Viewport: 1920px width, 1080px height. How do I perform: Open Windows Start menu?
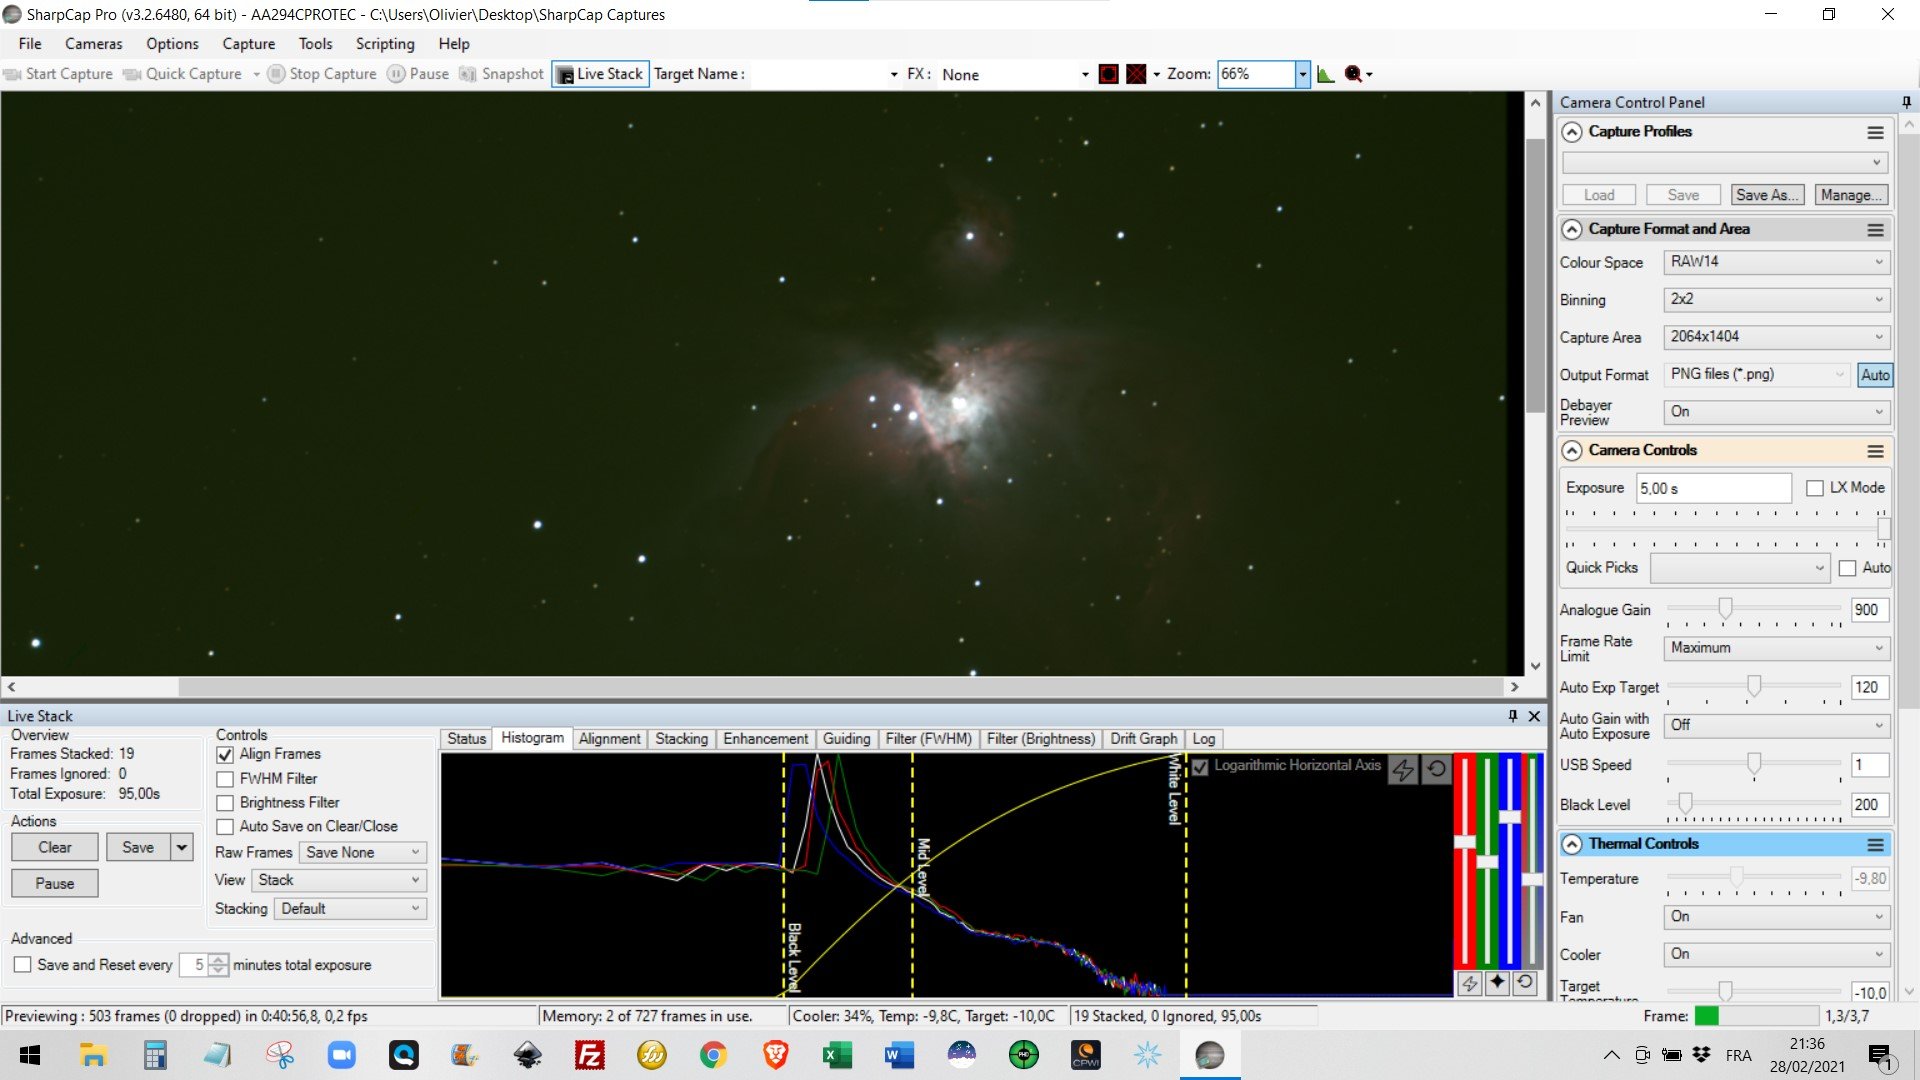click(30, 1055)
